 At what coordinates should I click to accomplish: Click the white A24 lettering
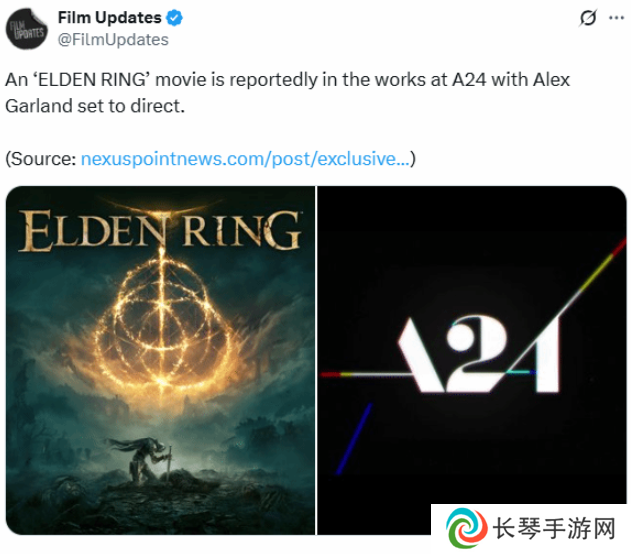click(x=479, y=354)
